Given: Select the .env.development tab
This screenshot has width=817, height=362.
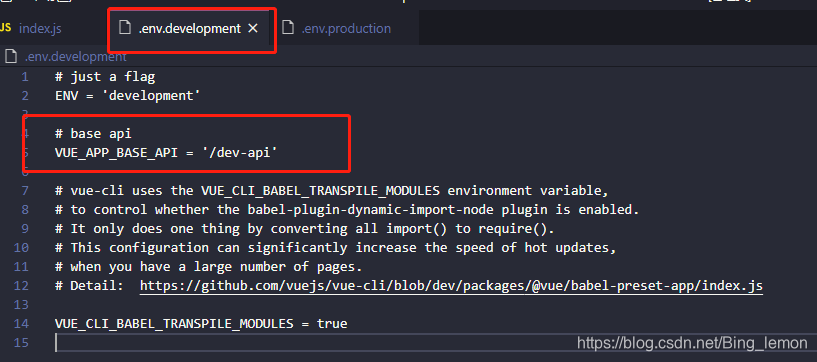Looking at the screenshot, I should (189, 28).
